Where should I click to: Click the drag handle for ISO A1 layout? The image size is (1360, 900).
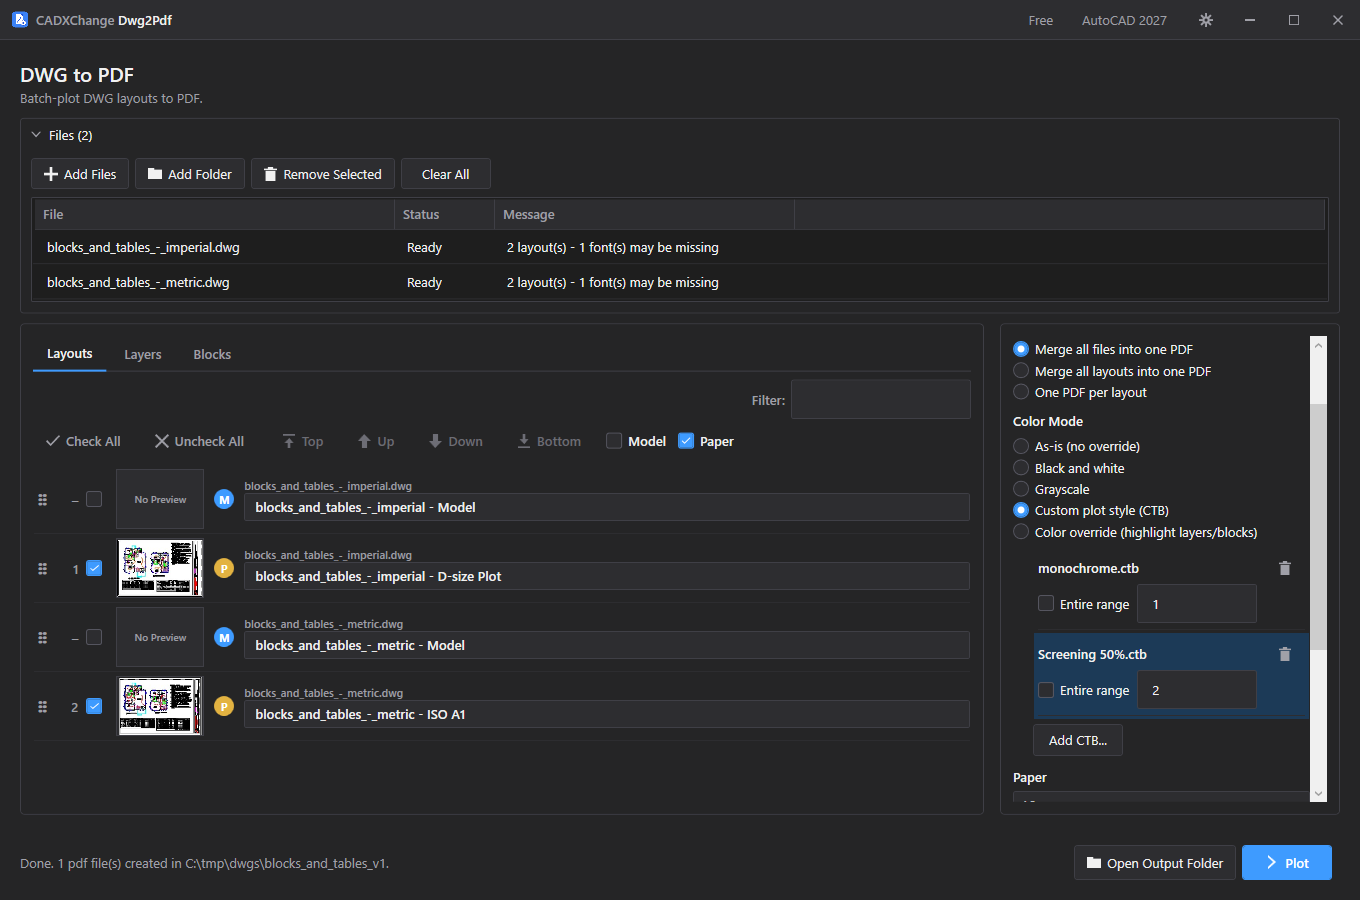tap(42, 706)
